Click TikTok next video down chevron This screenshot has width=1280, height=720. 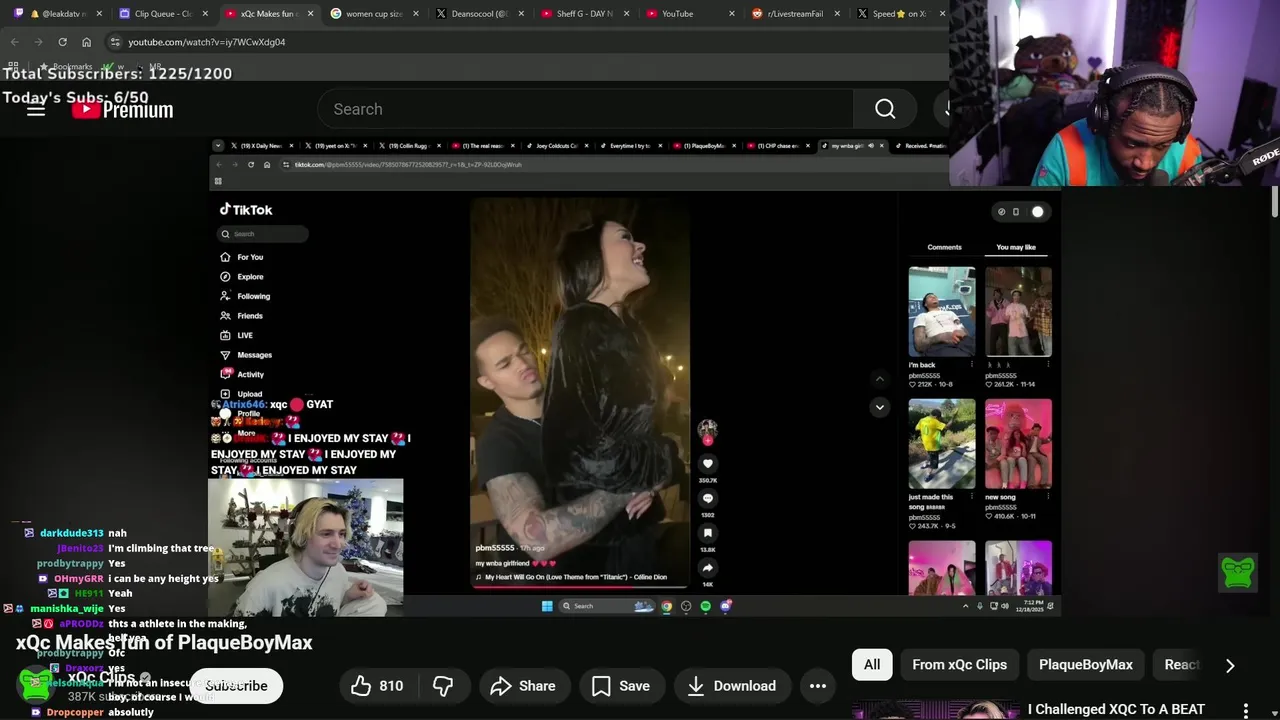[880, 407]
